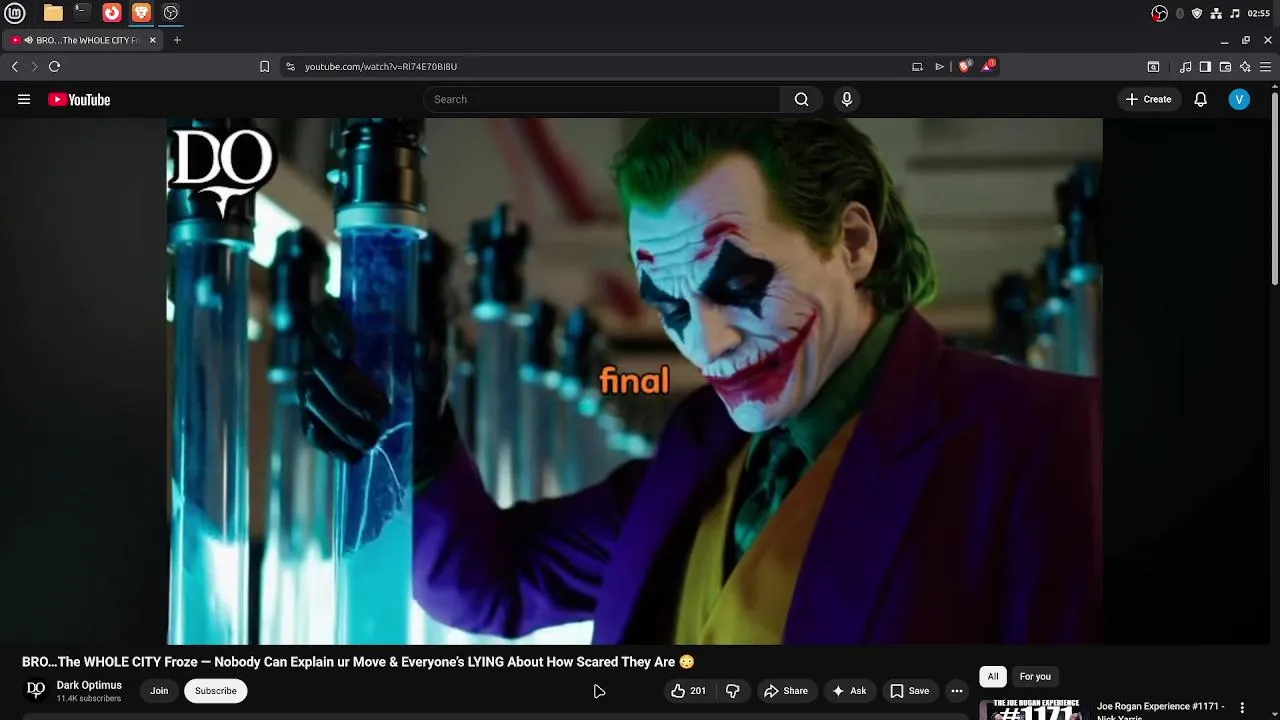Select the All filter chip
The width and height of the screenshot is (1280, 720).
click(x=993, y=677)
